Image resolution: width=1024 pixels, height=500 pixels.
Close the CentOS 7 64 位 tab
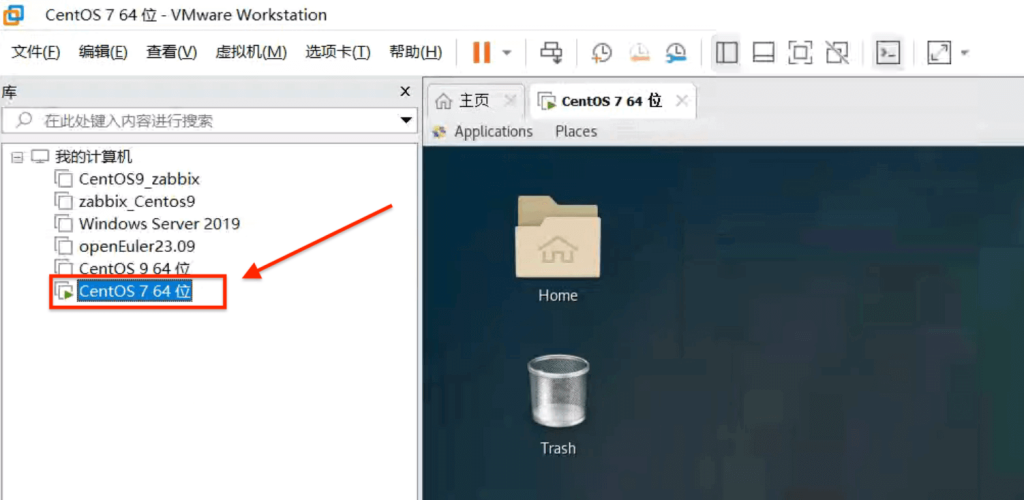click(x=681, y=101)
